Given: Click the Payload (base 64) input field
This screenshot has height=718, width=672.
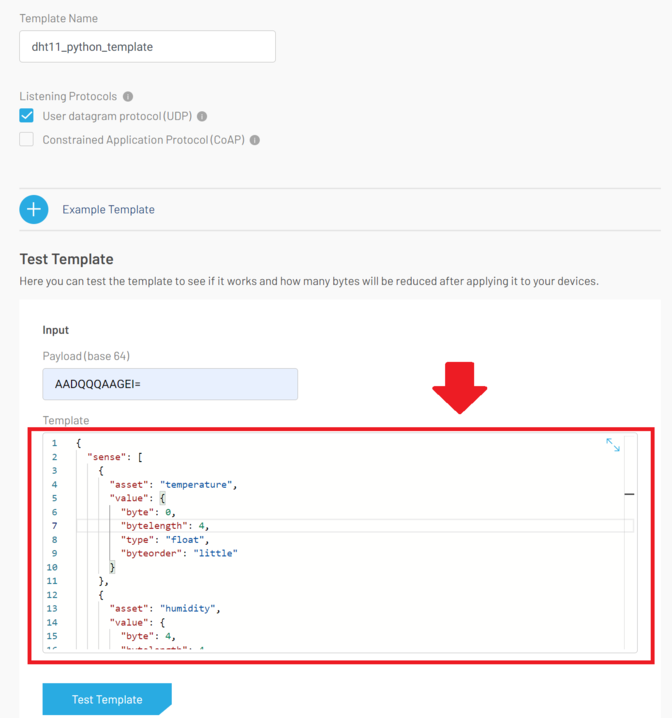Looking at the screenshot, I should [x=170, y=384].
